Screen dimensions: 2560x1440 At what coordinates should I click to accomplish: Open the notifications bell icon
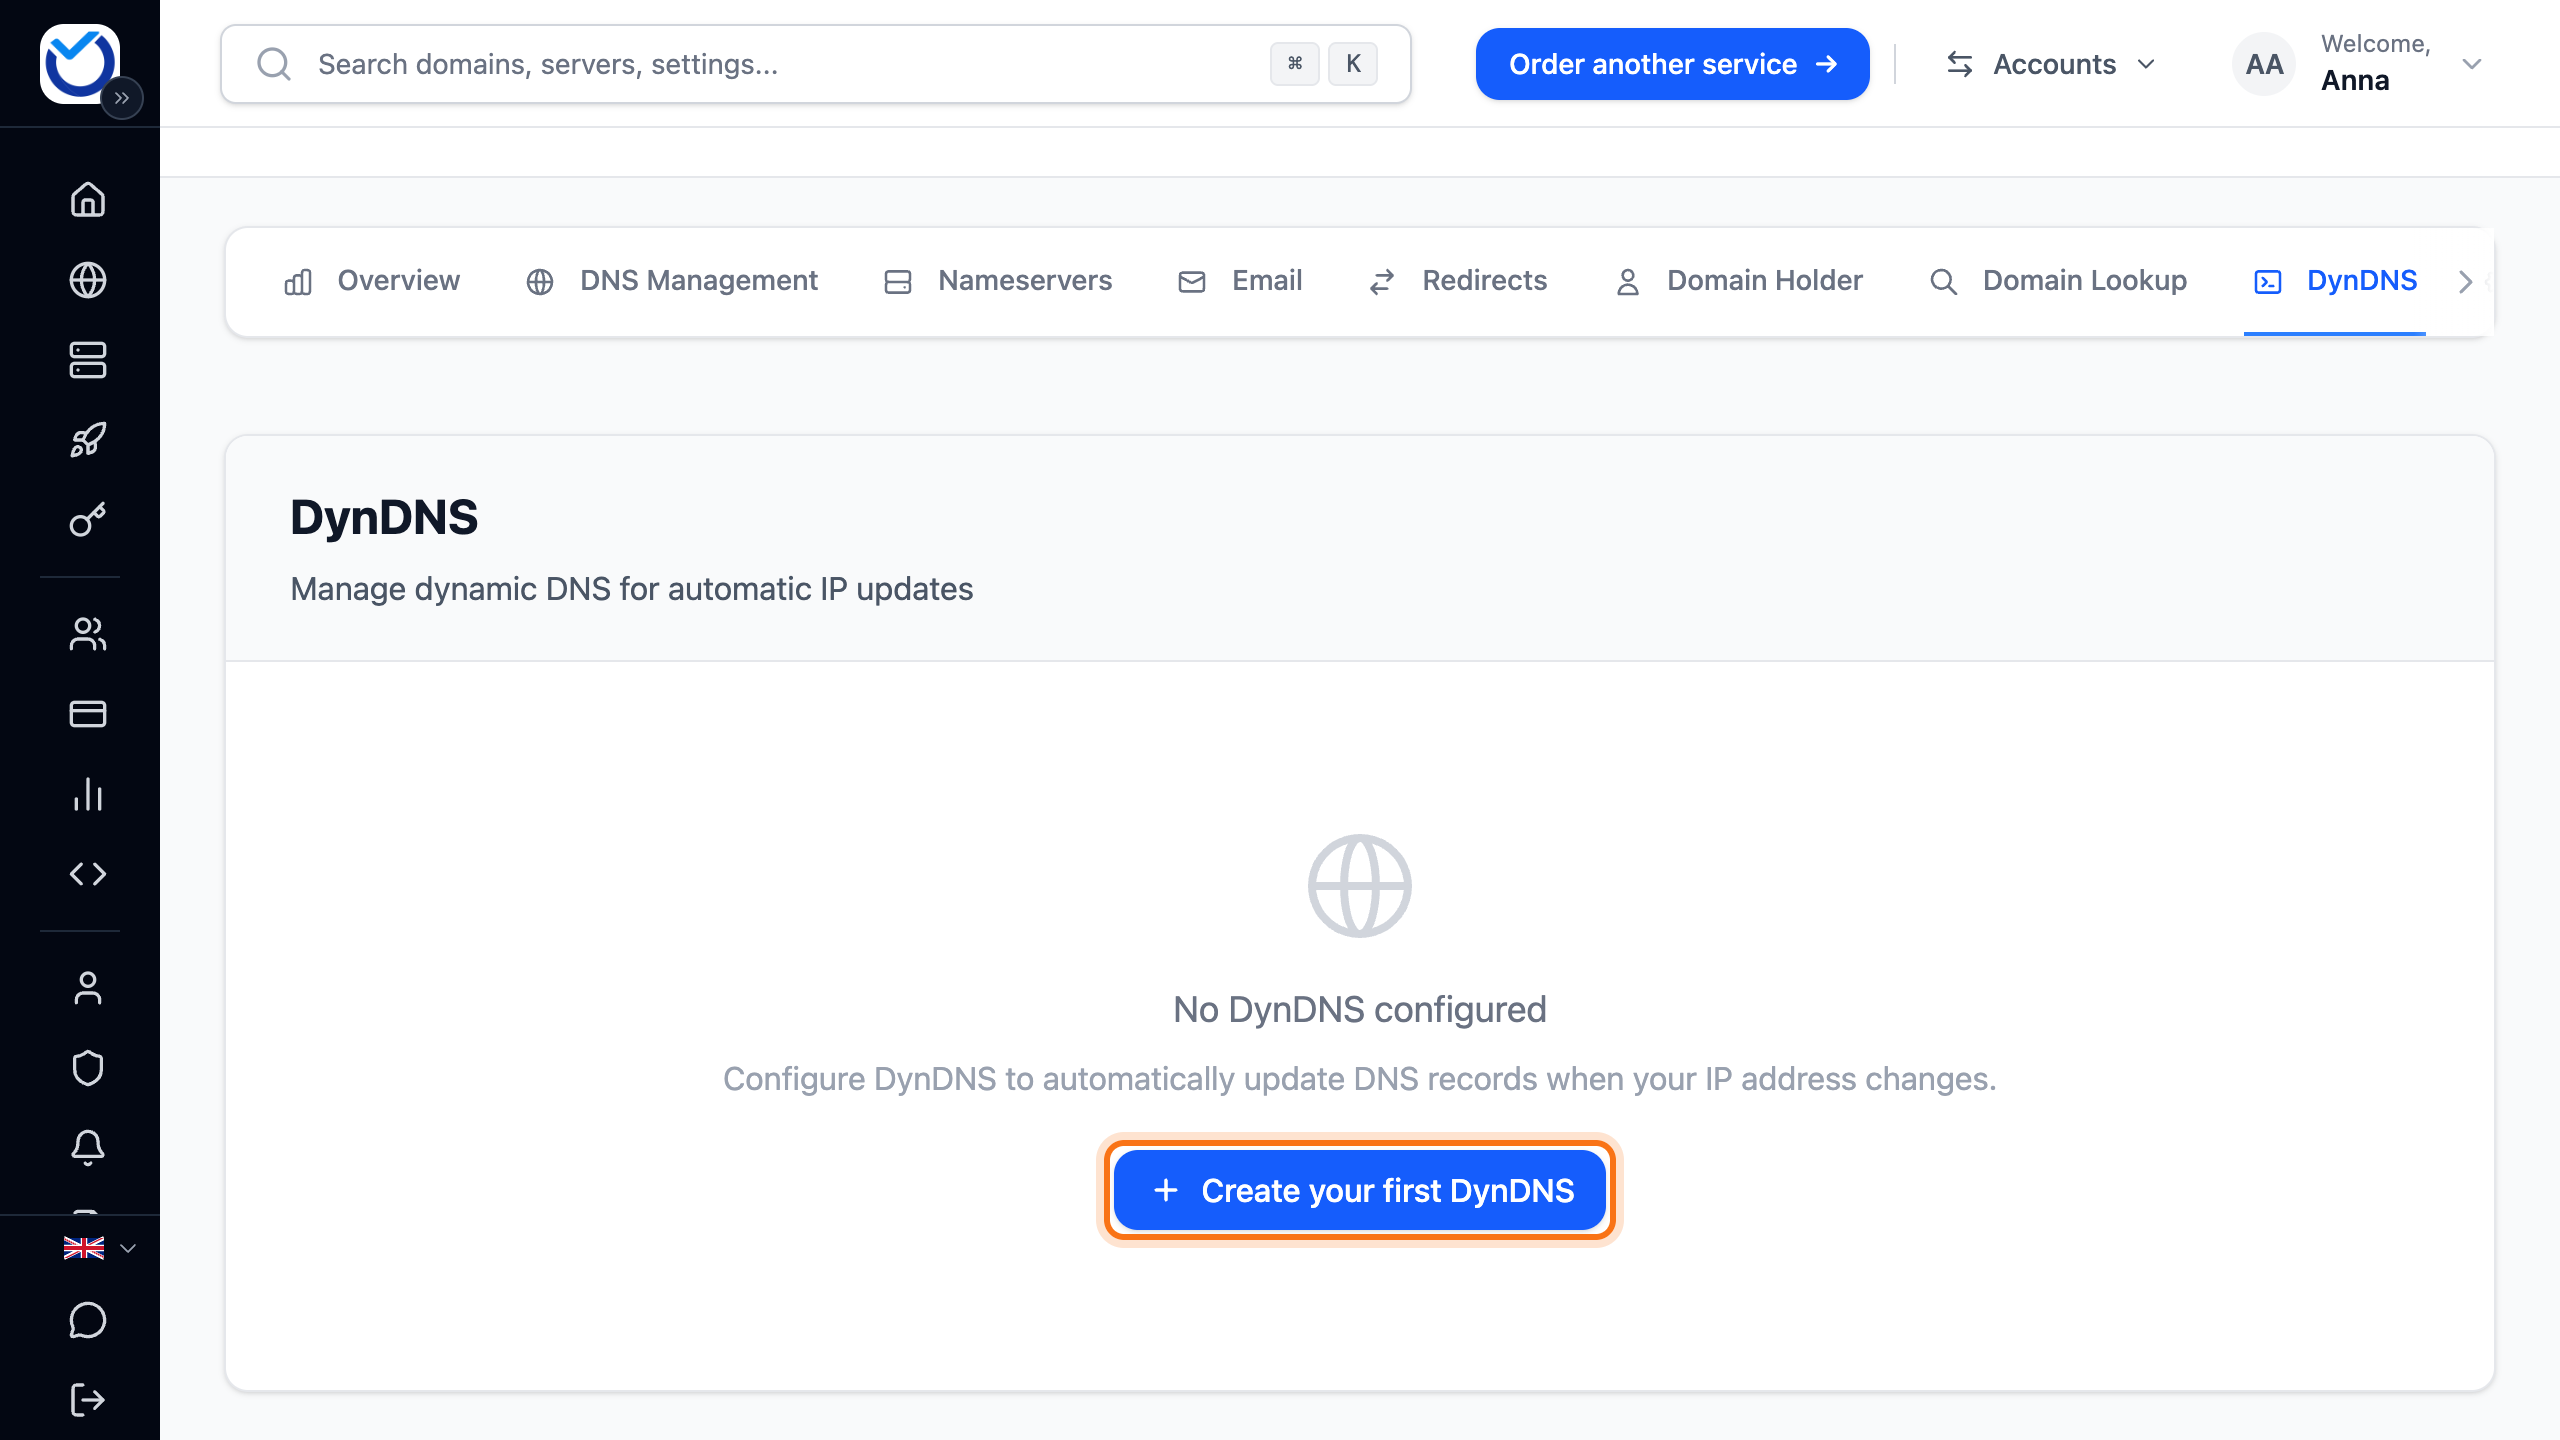click(88, 1148)
